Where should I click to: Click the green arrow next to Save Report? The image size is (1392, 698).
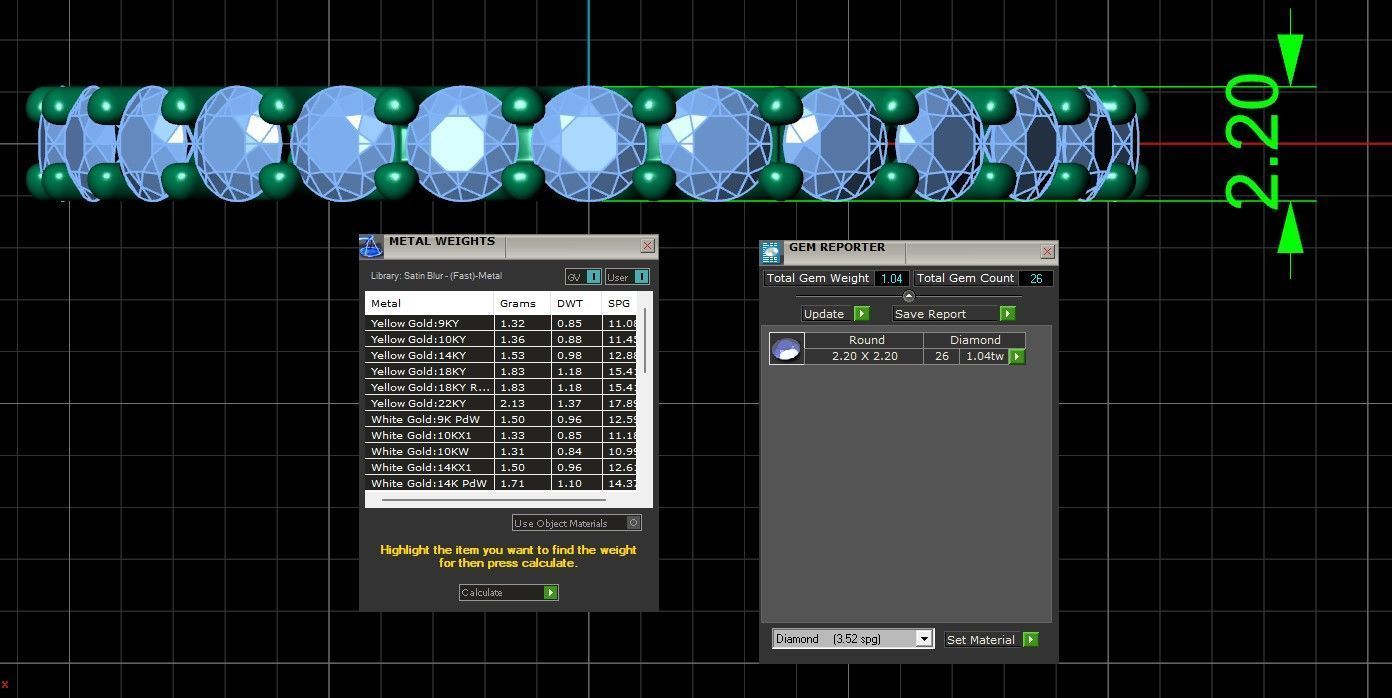(x=1007, y=314)
